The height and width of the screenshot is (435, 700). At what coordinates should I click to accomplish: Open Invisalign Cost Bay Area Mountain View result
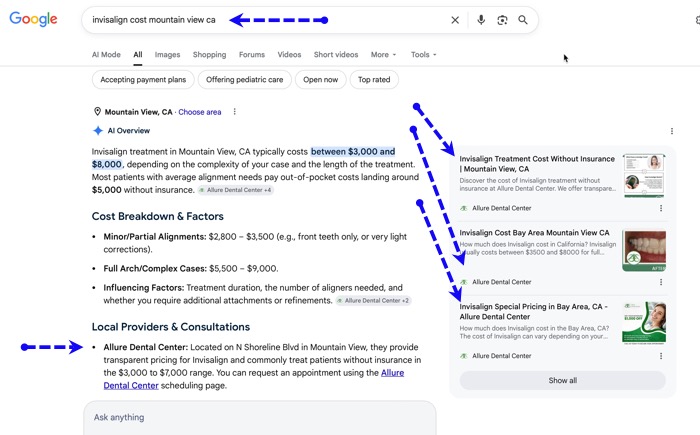(x=534, y=233)
